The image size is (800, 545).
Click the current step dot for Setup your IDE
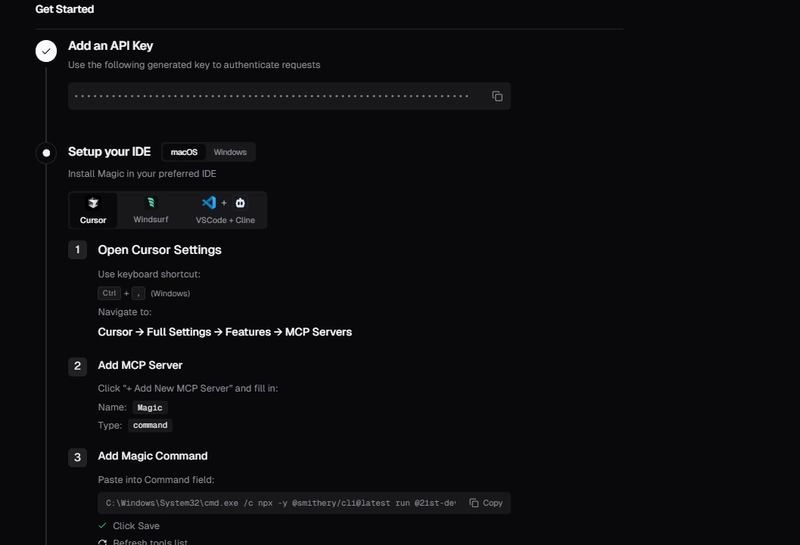click(46, 153)
